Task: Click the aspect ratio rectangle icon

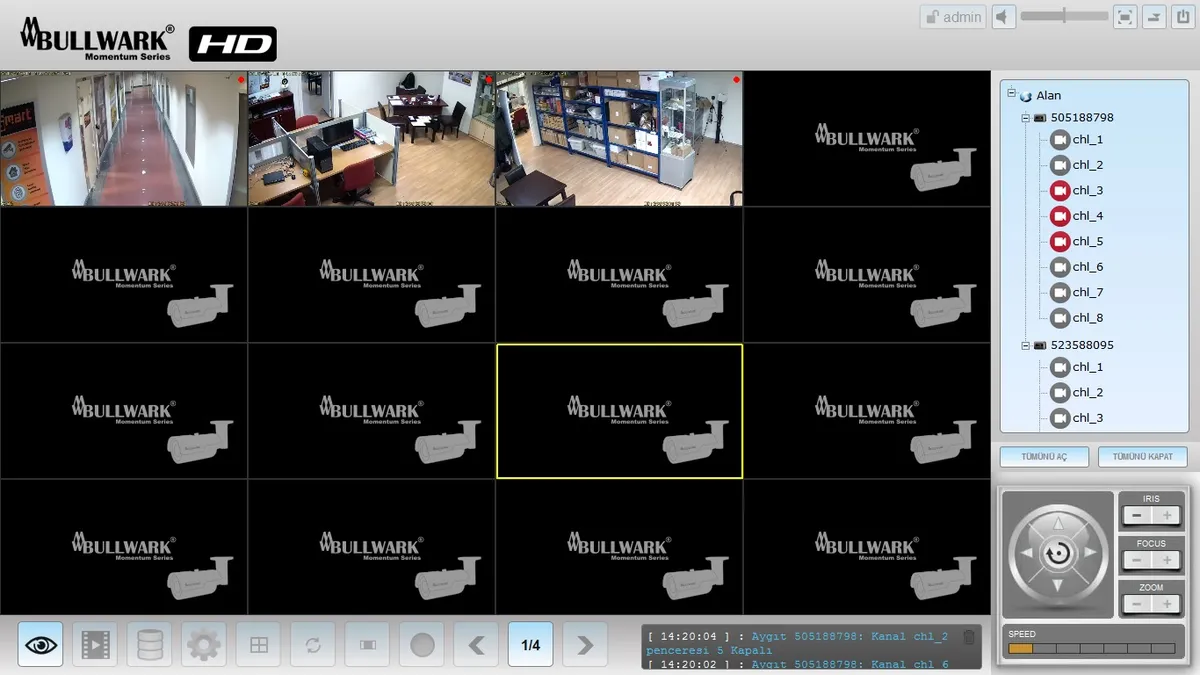Action: pos(367,645)
